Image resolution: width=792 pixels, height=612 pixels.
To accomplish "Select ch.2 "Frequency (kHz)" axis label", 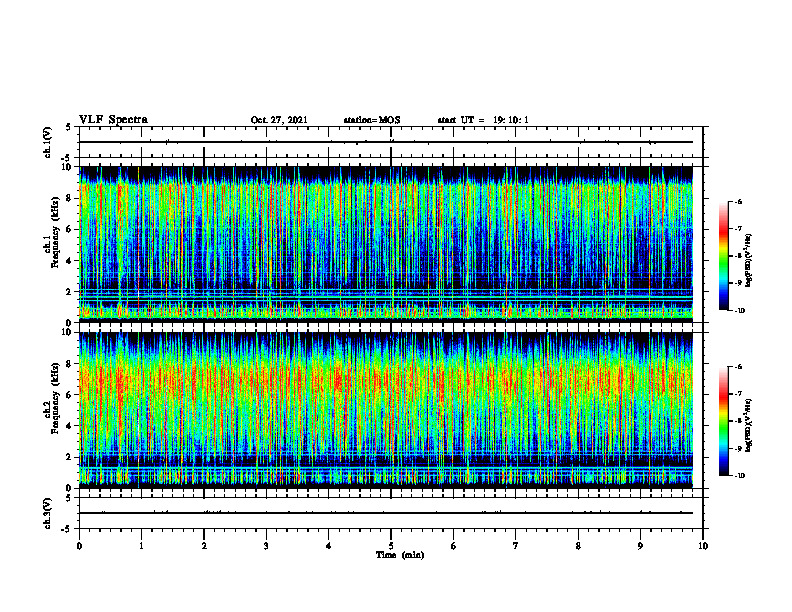I will [x=55, y=399].
